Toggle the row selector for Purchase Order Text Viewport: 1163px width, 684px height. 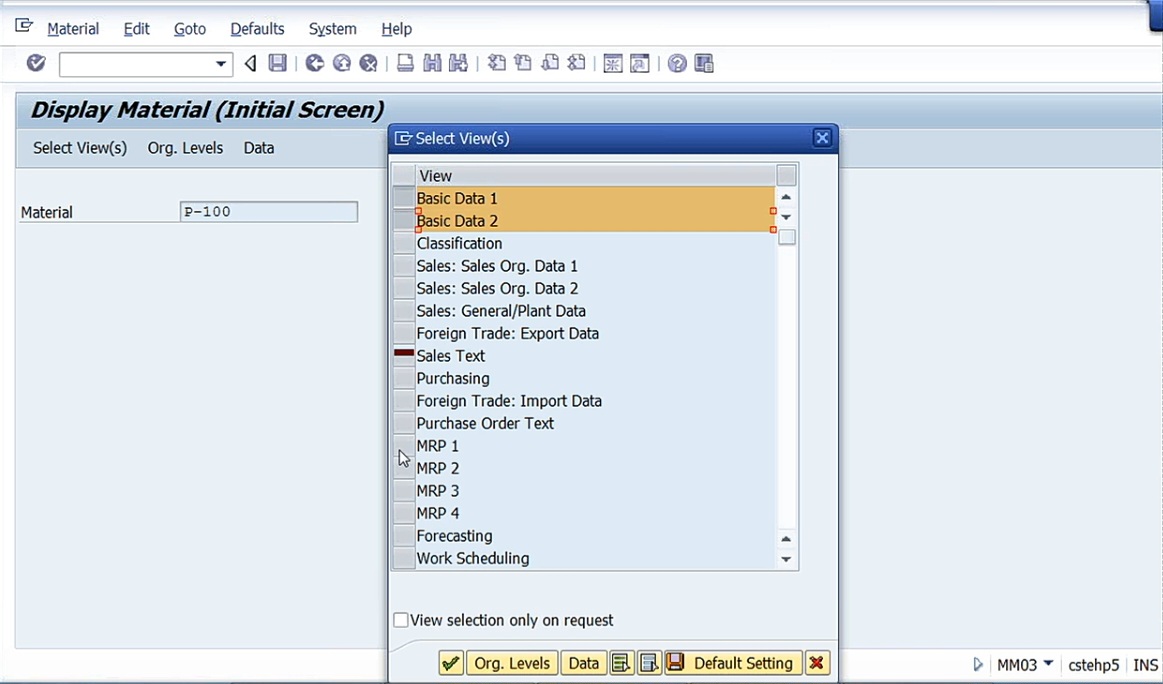(x=403, y=423)
